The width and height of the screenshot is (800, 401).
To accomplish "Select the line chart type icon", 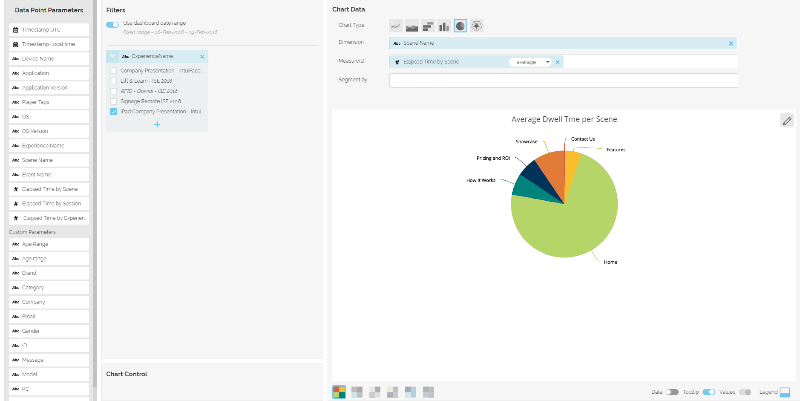I will click(x=395, y=26).
